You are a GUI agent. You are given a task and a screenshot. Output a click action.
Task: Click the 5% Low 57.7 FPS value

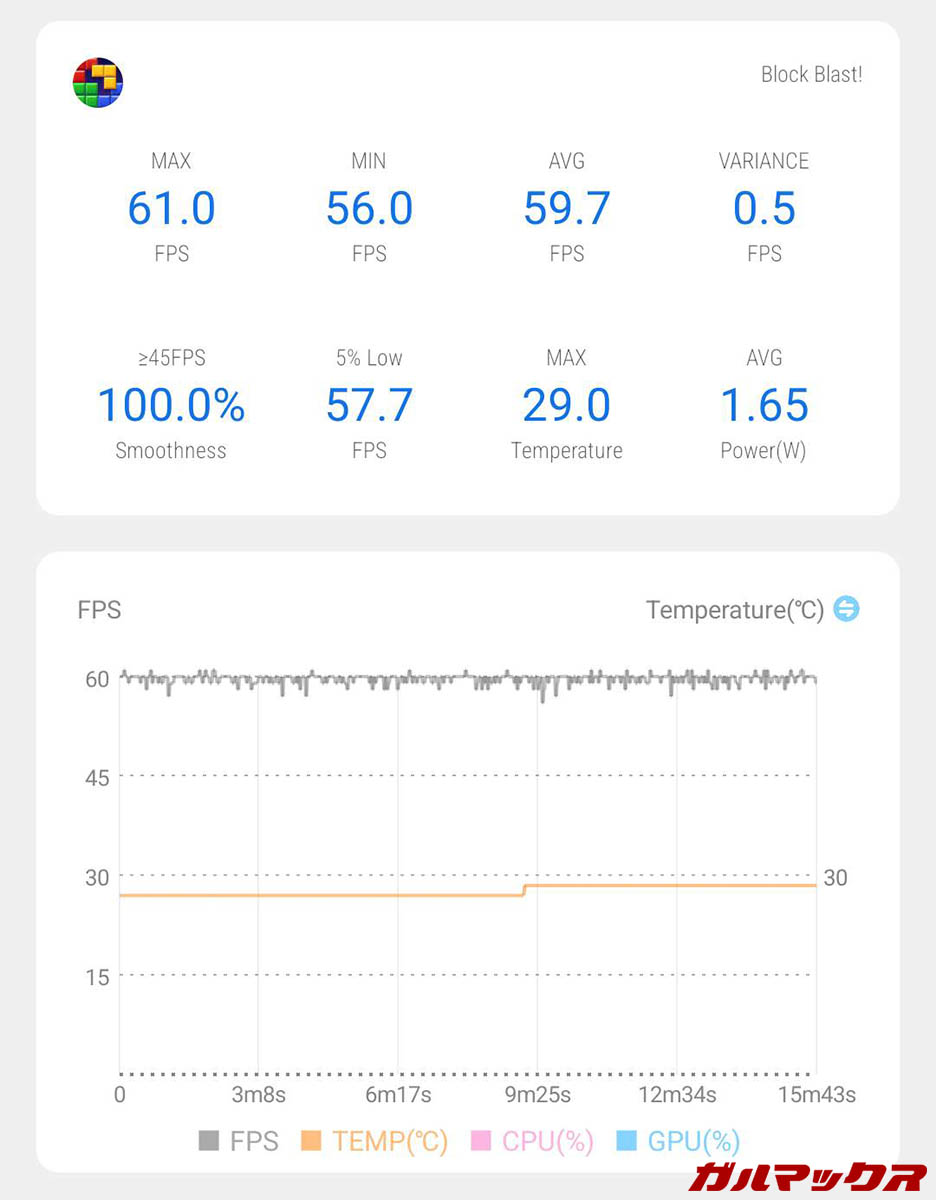369,405
